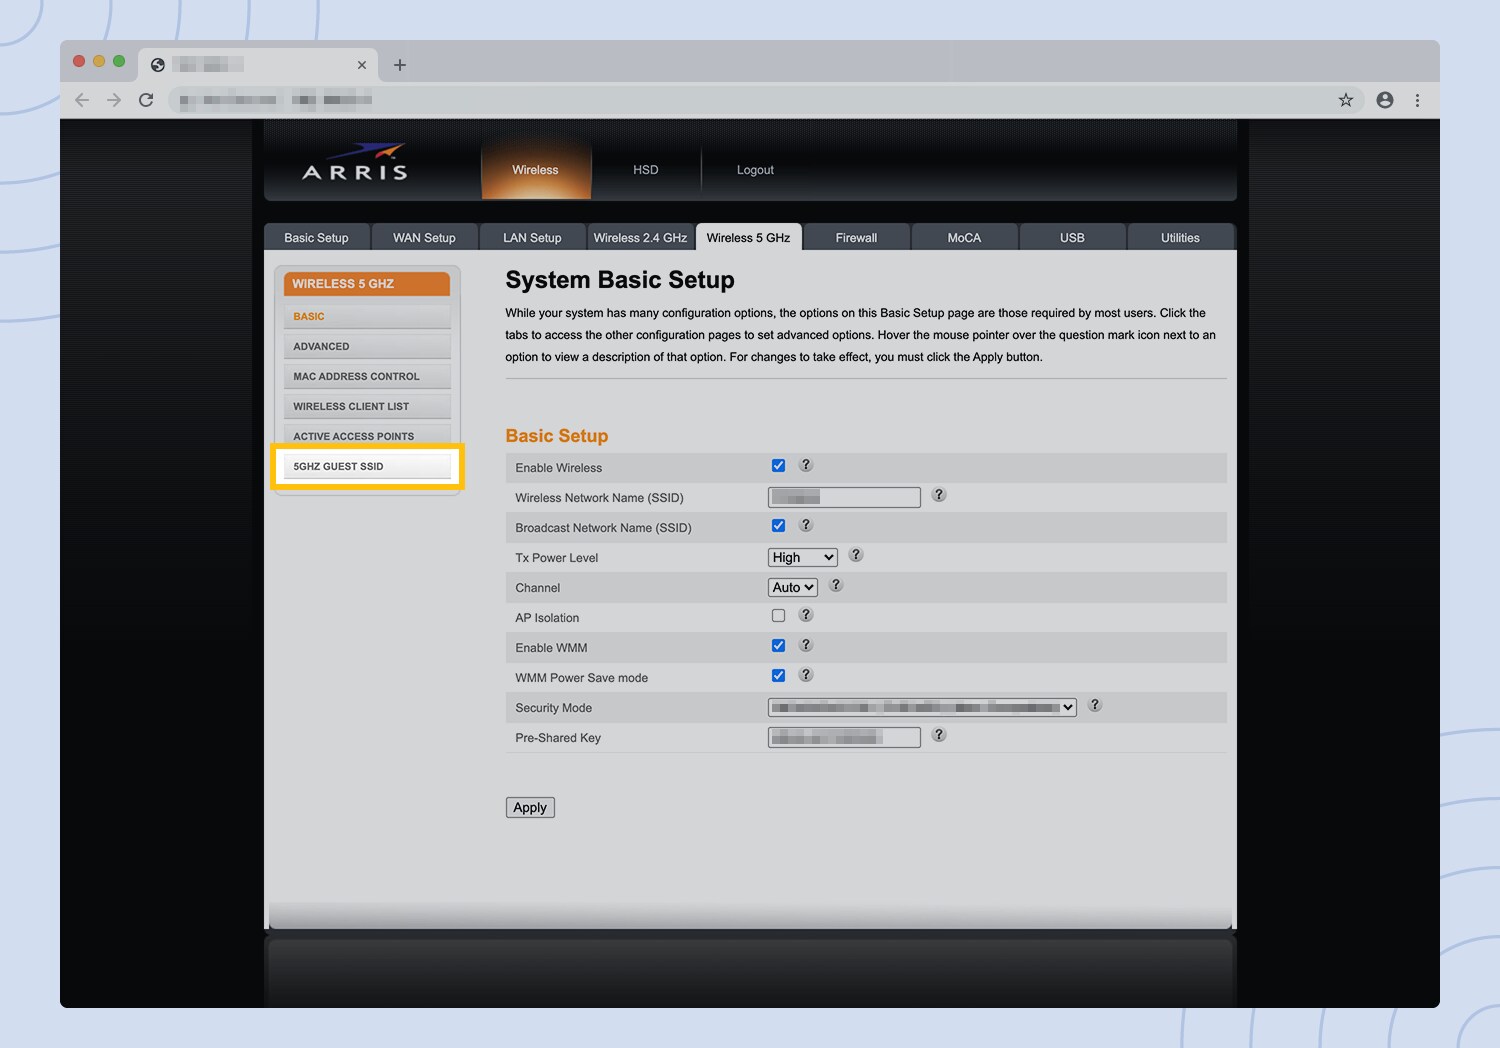Open Wireless Client List in sidebar
This screenshot has height=1048, width=1500.
point(367,407)
